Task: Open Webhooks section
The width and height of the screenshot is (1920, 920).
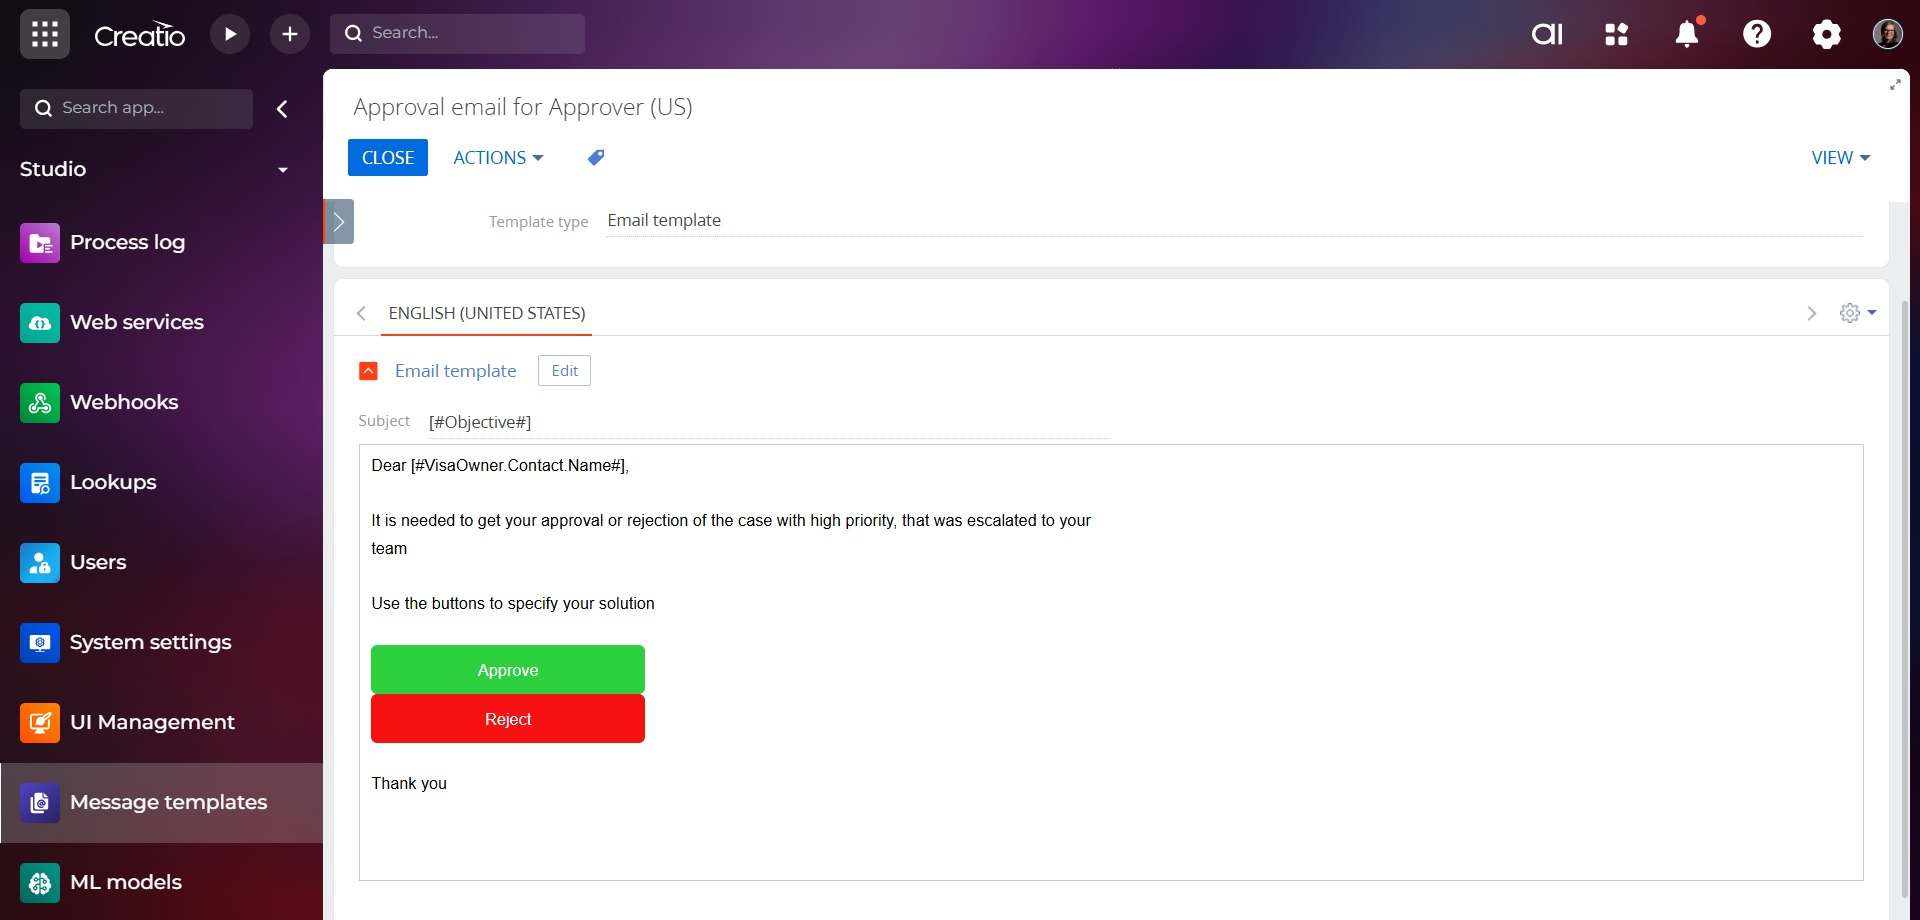Action: (x=162, y=403)
